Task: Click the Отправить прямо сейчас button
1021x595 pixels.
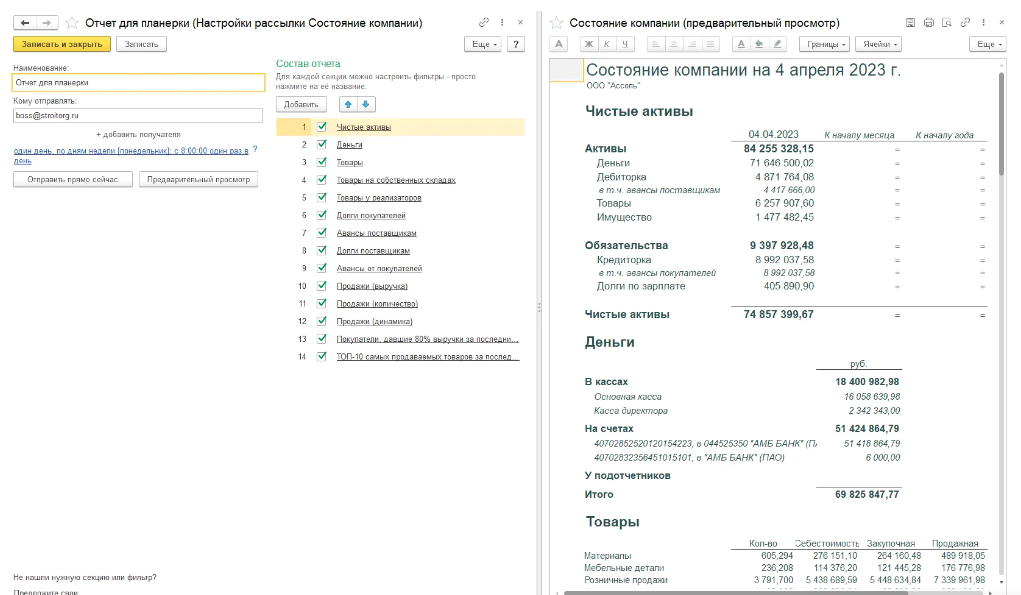Action: click(x=73, y=179)
